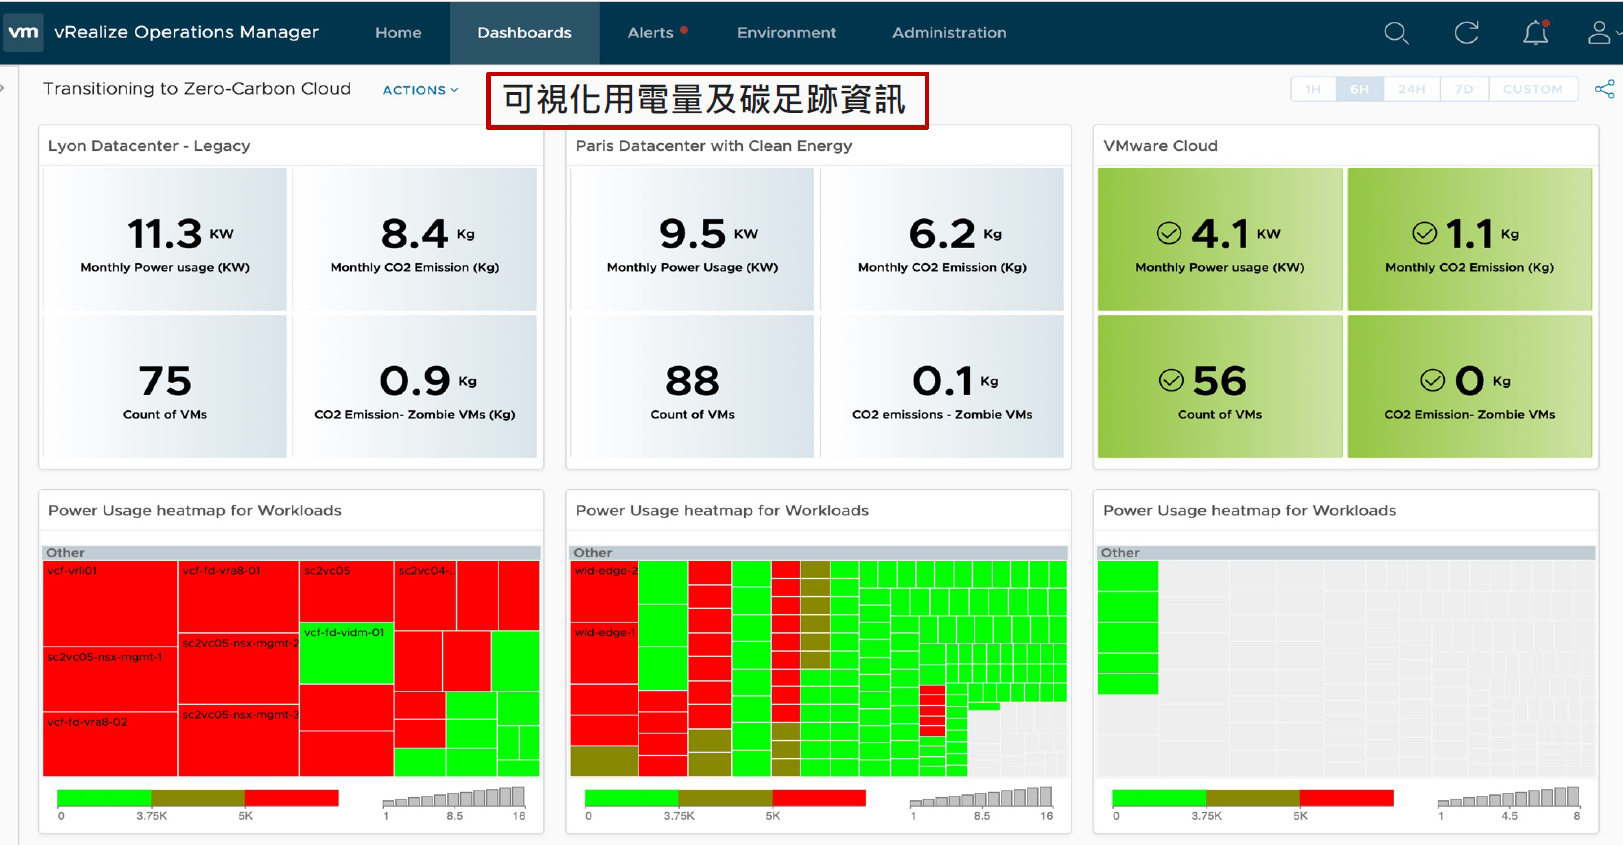Click Paris 88 Count of VMs tile
This screenshot has height=845, width=1623.
point(692,386)
